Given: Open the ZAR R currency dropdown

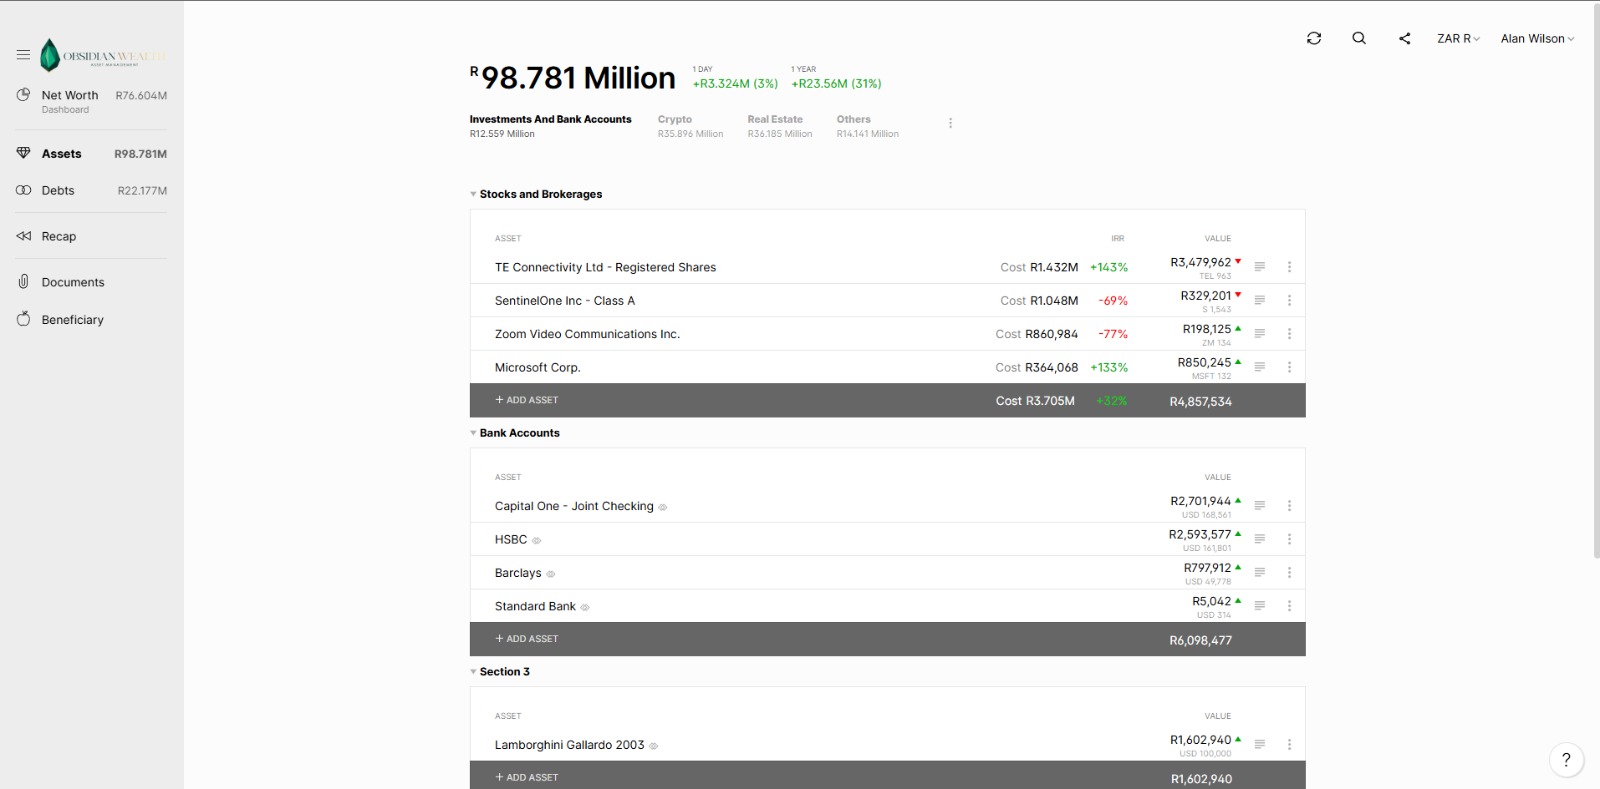Looking at the screenshot, I should tap(1458, 38).
